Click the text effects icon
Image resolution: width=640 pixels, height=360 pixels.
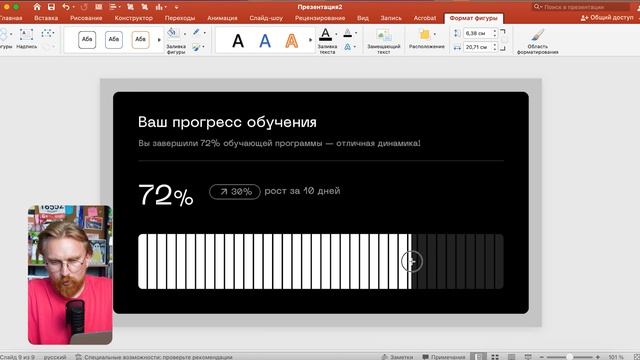click(347, 47)
